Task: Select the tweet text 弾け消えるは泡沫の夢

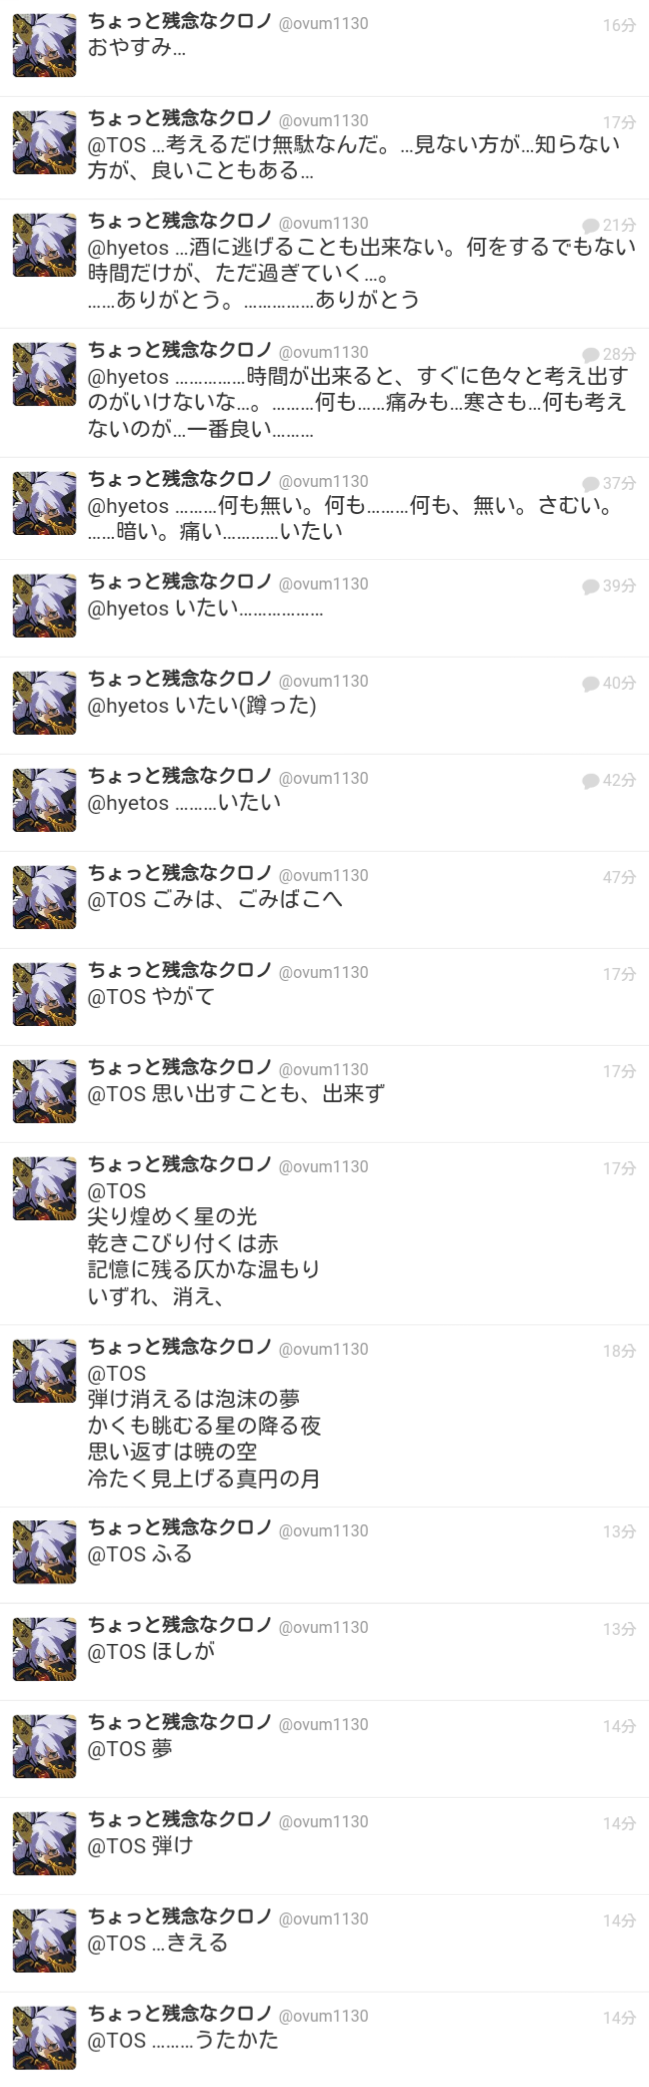Action: (194, 1399)
